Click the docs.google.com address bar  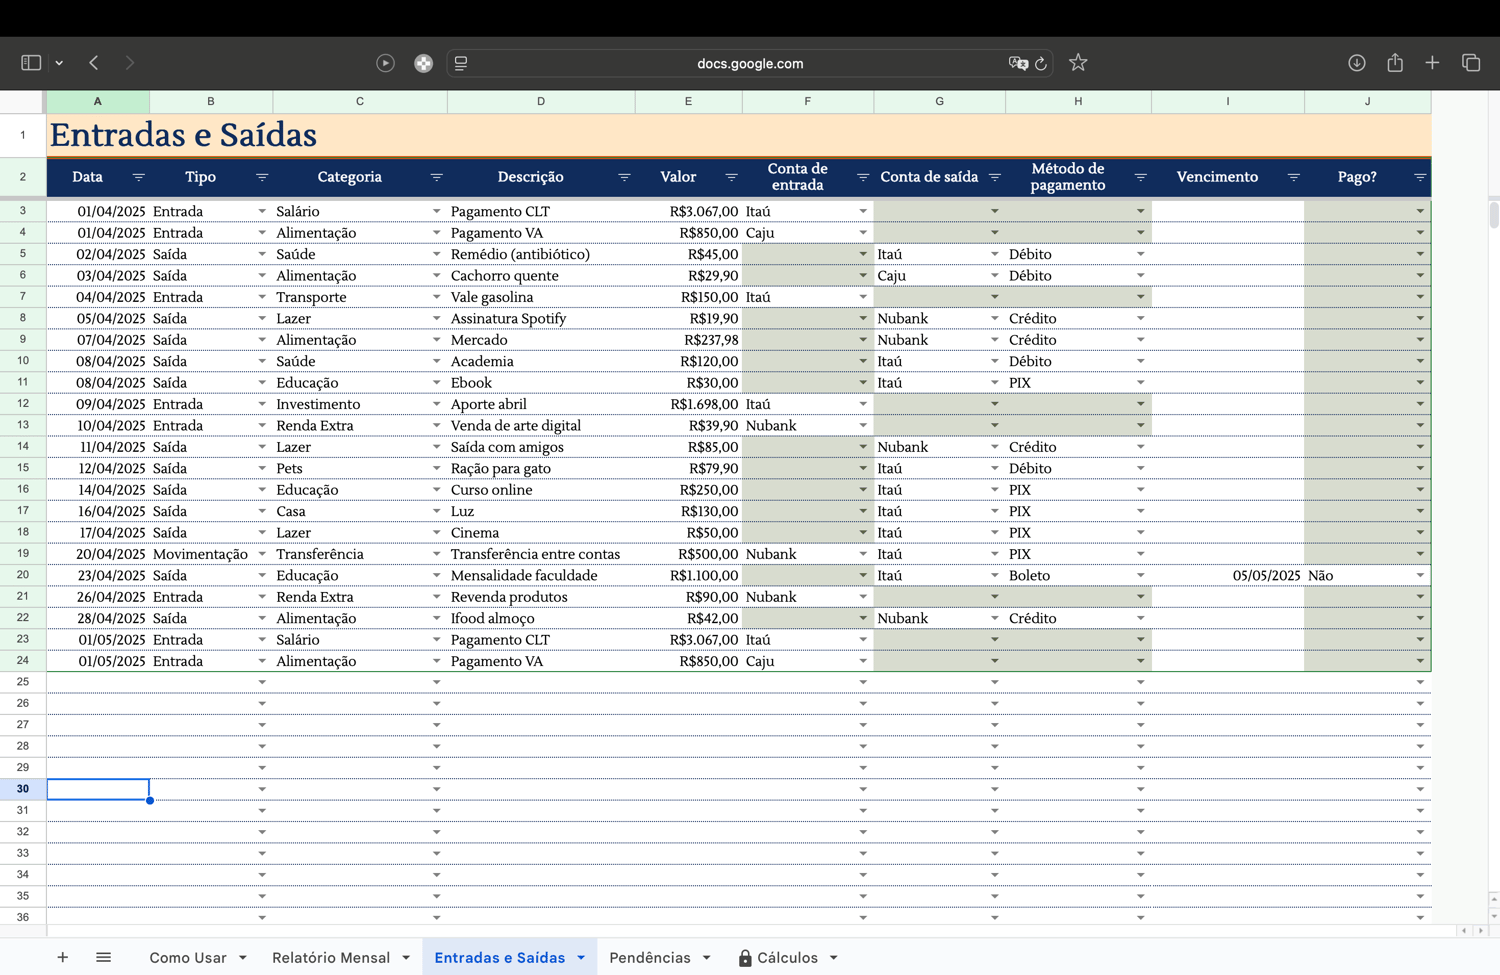tap(750, 63)
